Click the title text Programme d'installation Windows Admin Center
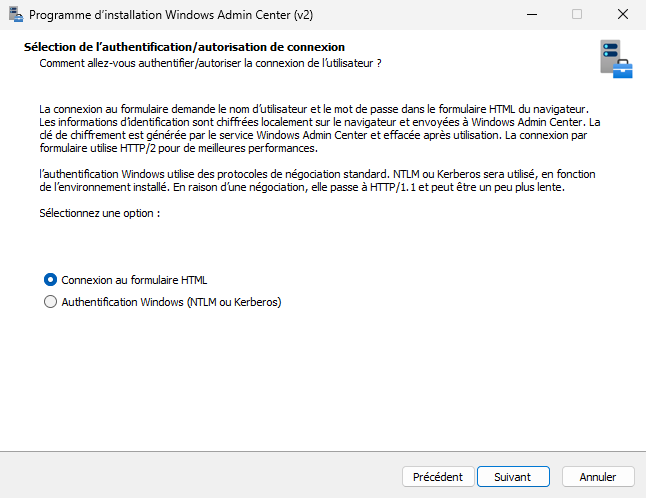Screen dimensions: 646x498 (x=171, y=15)
